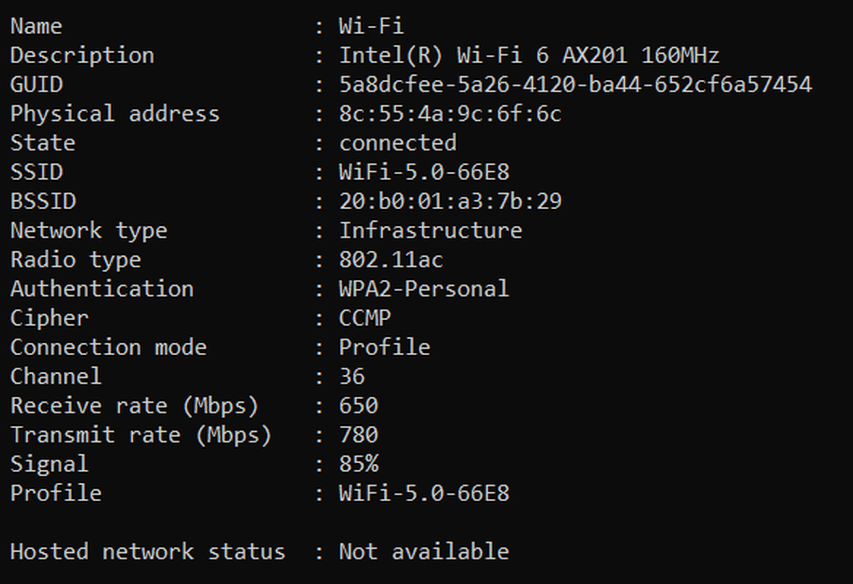Image resolution: width=853 pixels, height=584 pixels.
Task: Click the Radio type value 802.11ac
Action: point(391,260)
